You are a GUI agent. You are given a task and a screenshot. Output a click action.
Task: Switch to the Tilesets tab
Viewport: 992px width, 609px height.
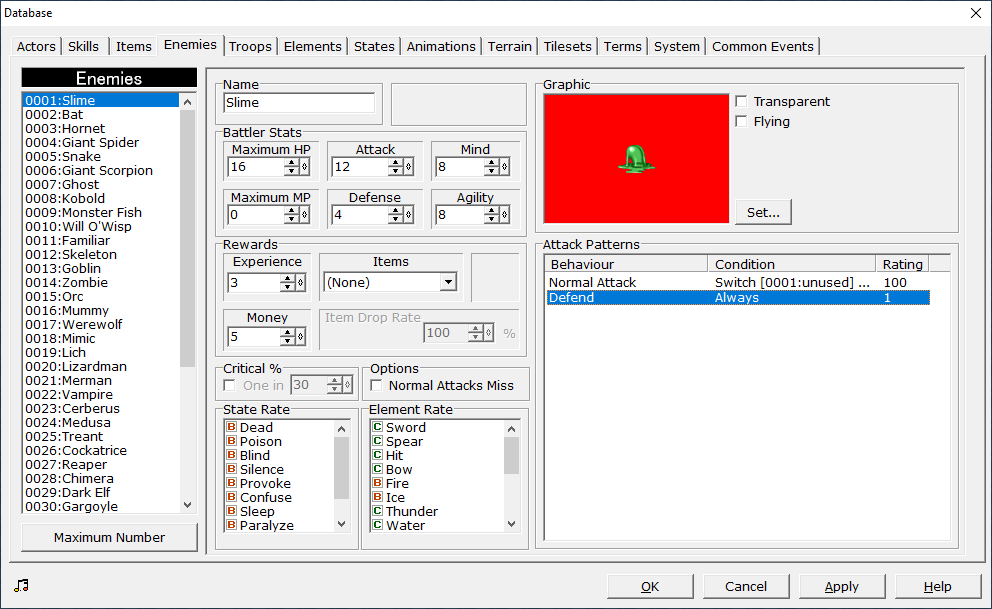click(x=567, y=46)
